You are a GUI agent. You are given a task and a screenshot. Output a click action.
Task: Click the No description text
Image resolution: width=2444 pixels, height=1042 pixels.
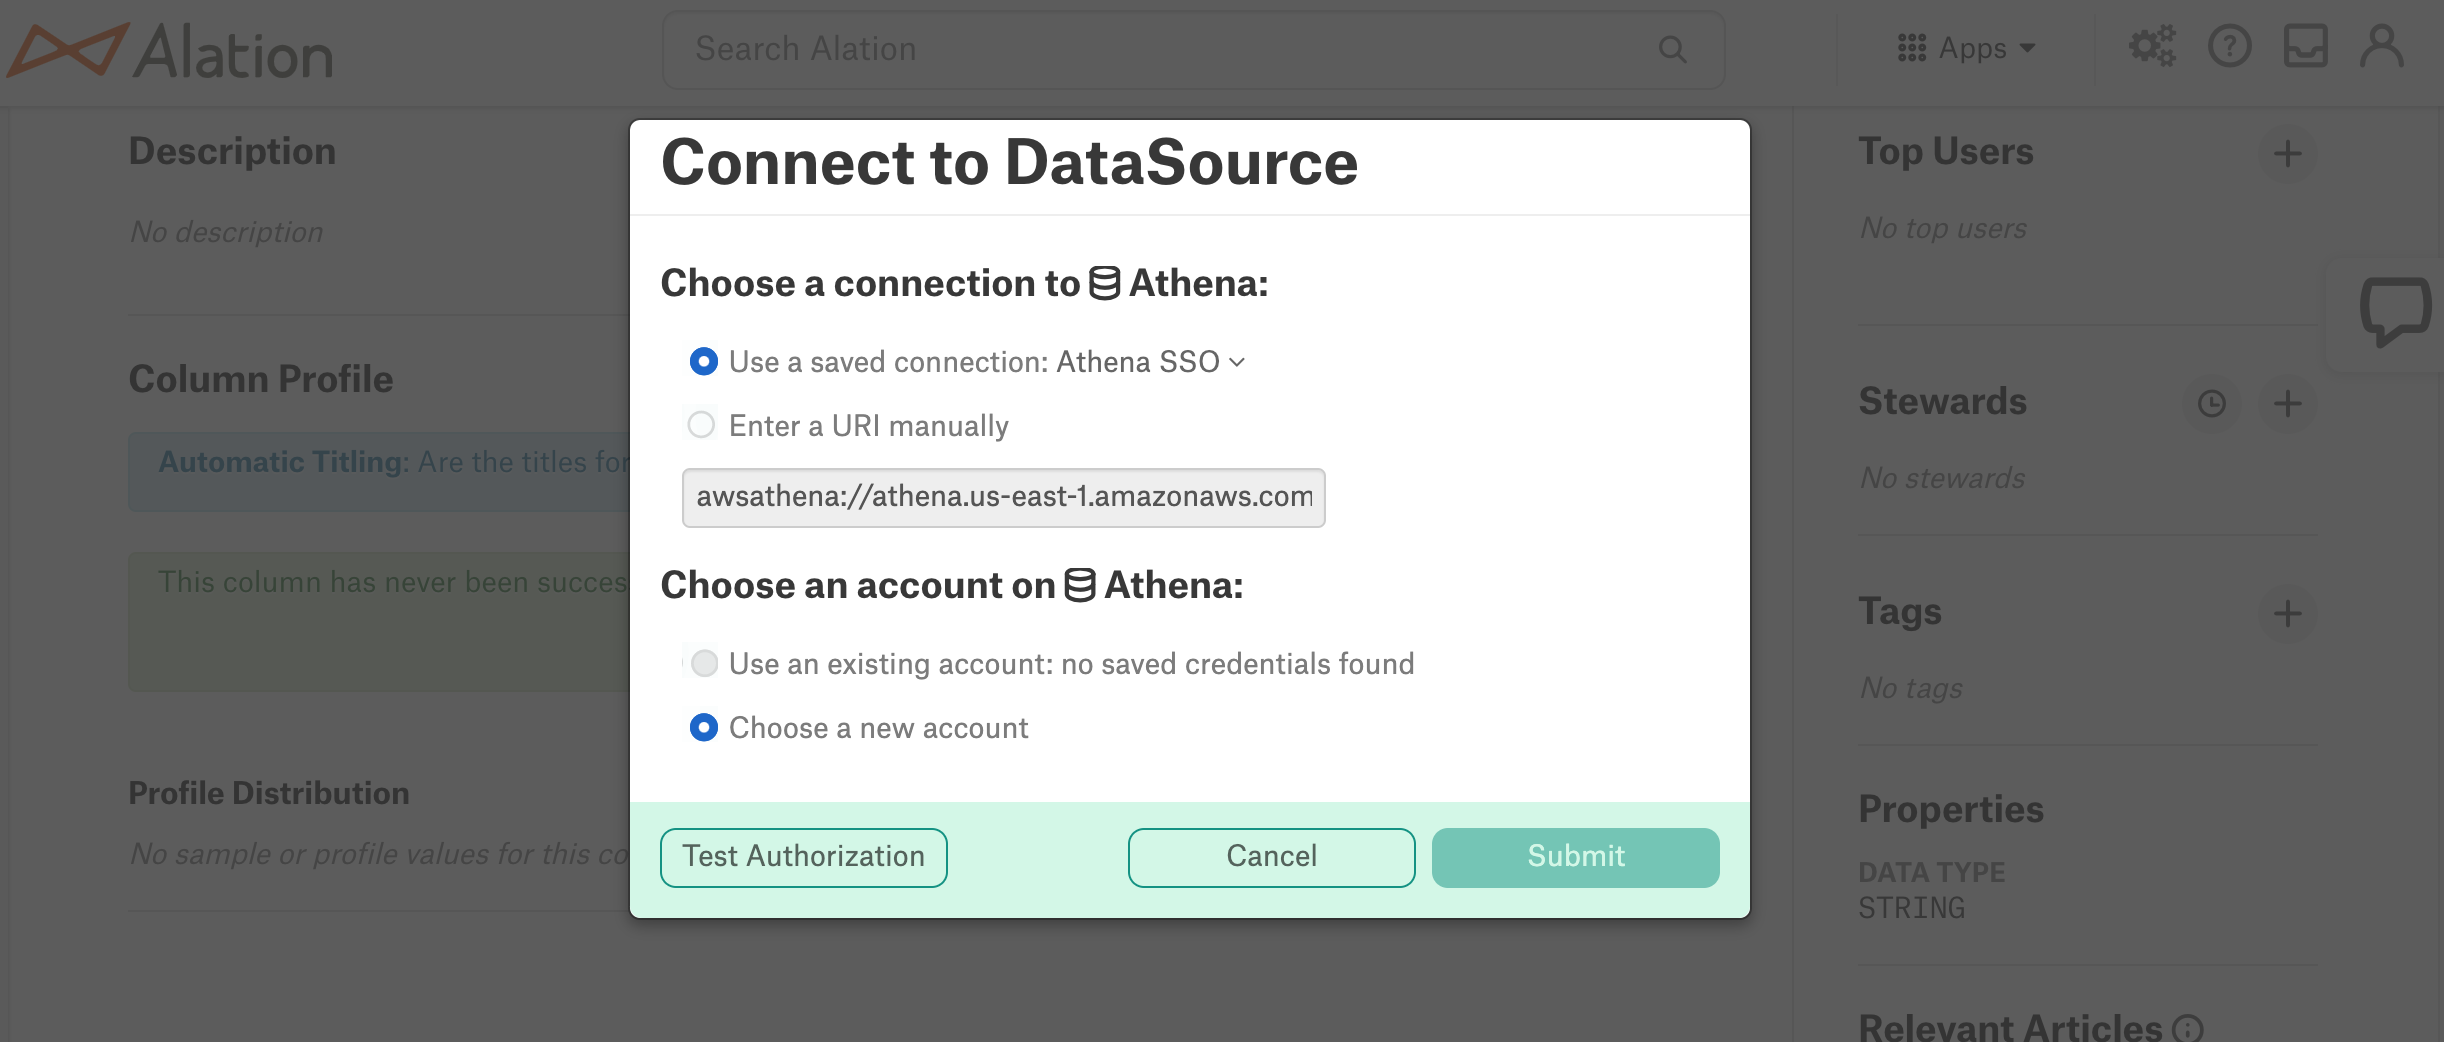point(227,231)
